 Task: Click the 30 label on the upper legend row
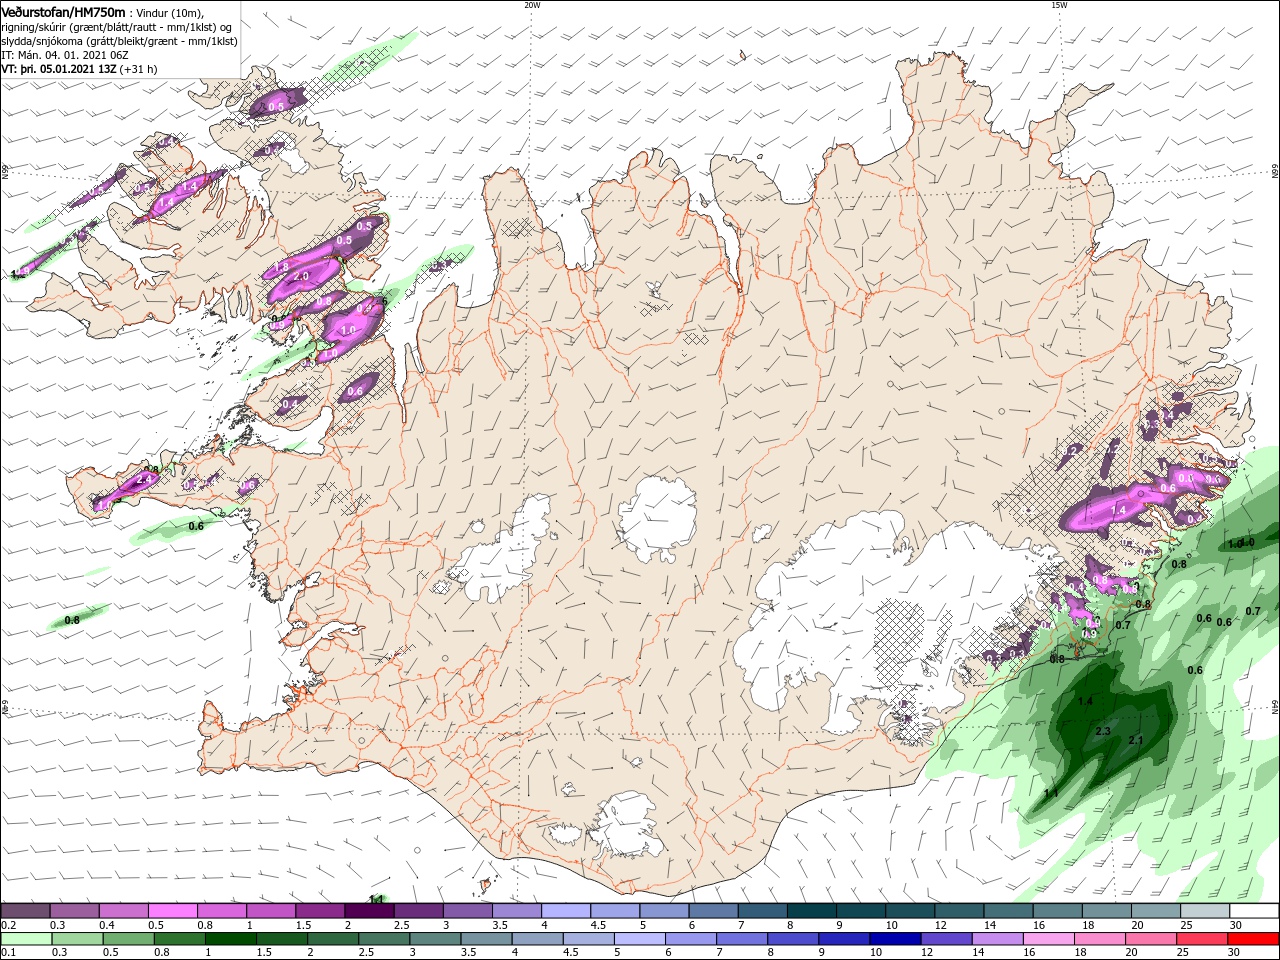1236,925
